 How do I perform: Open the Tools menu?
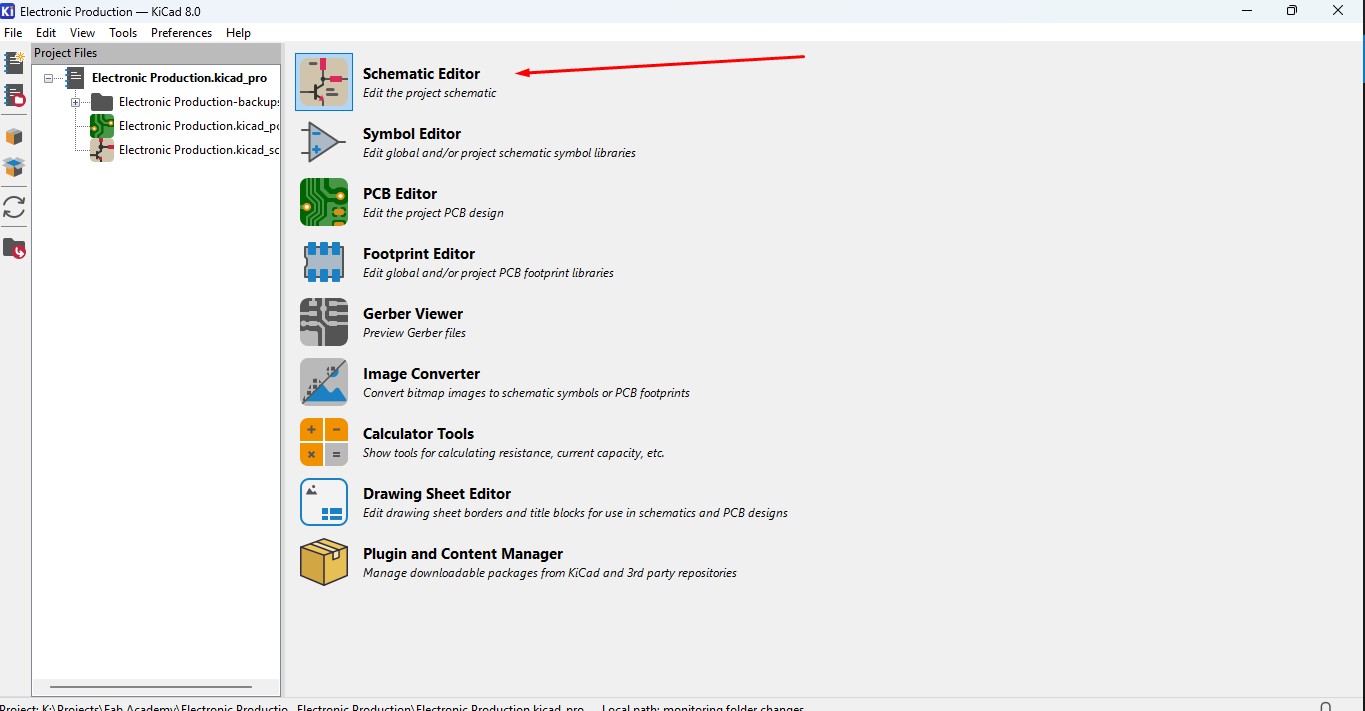pyautogui.click(x=123, y=33)
